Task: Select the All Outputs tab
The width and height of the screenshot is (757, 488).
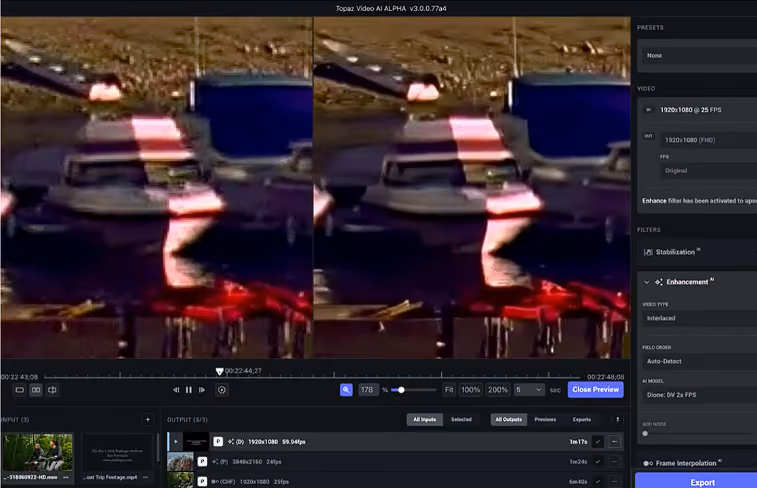Action: 508,419
